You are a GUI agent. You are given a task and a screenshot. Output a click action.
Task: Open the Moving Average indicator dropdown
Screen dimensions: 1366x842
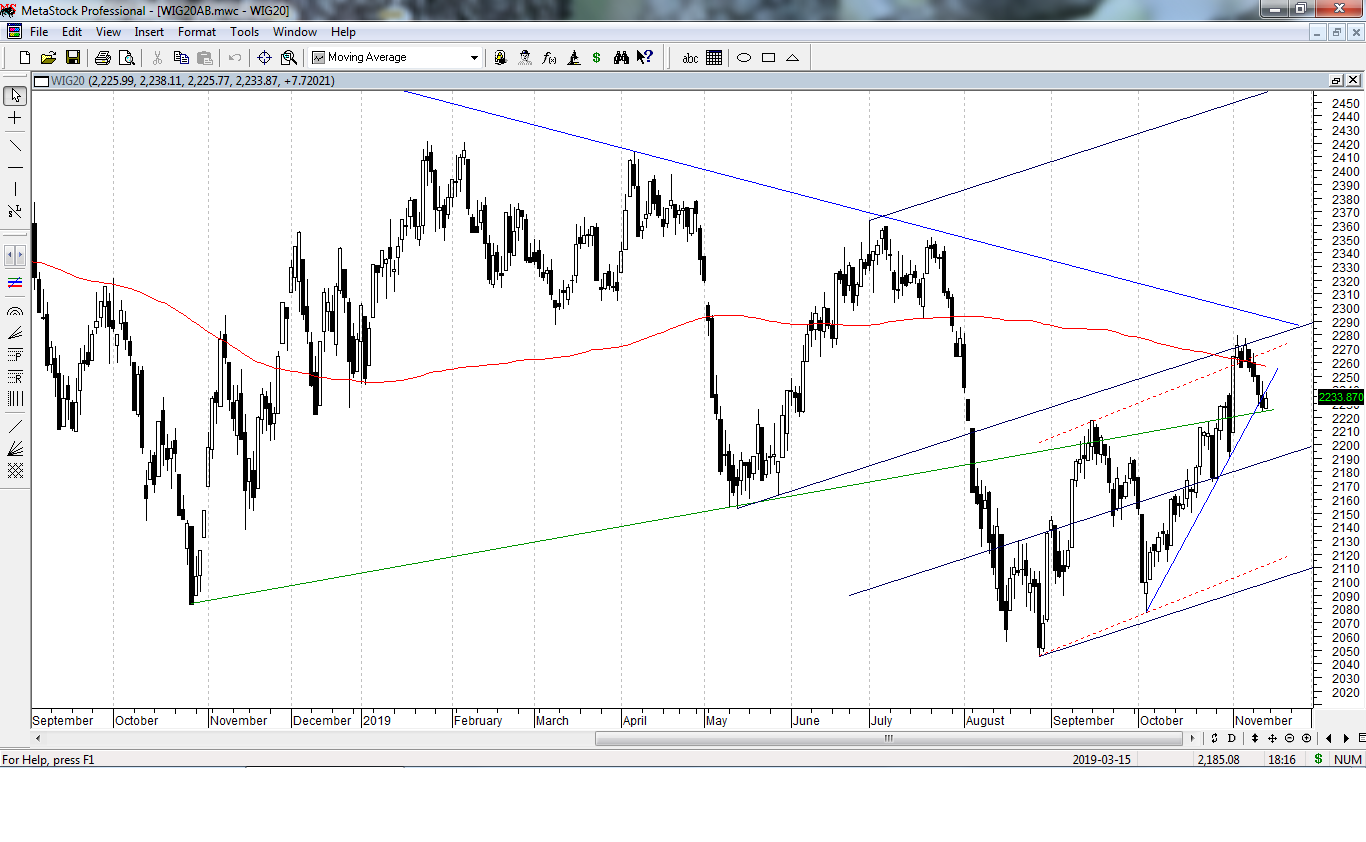pyautogui.click(x=474, y=58)
